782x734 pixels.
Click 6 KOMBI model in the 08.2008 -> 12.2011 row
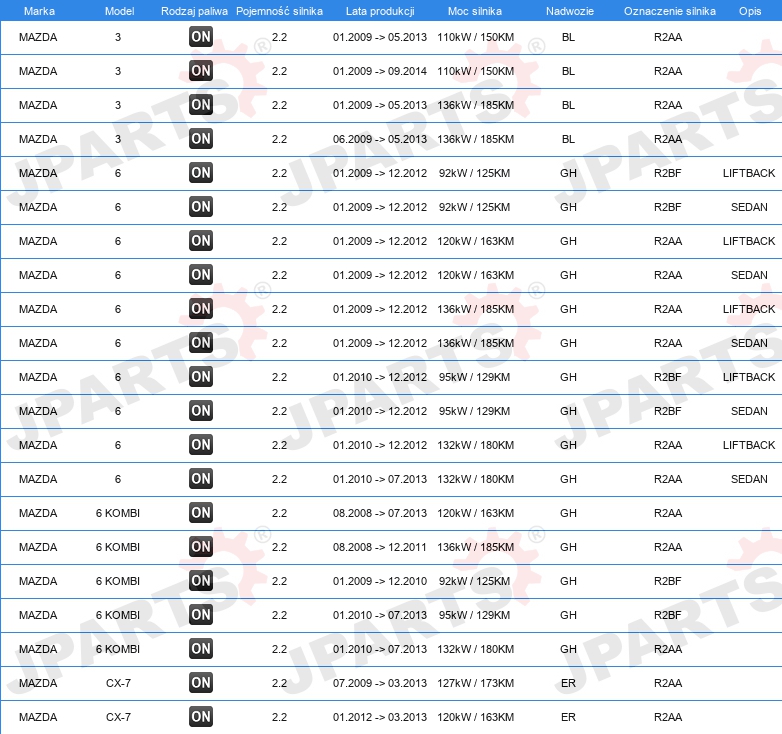[118, 547]
